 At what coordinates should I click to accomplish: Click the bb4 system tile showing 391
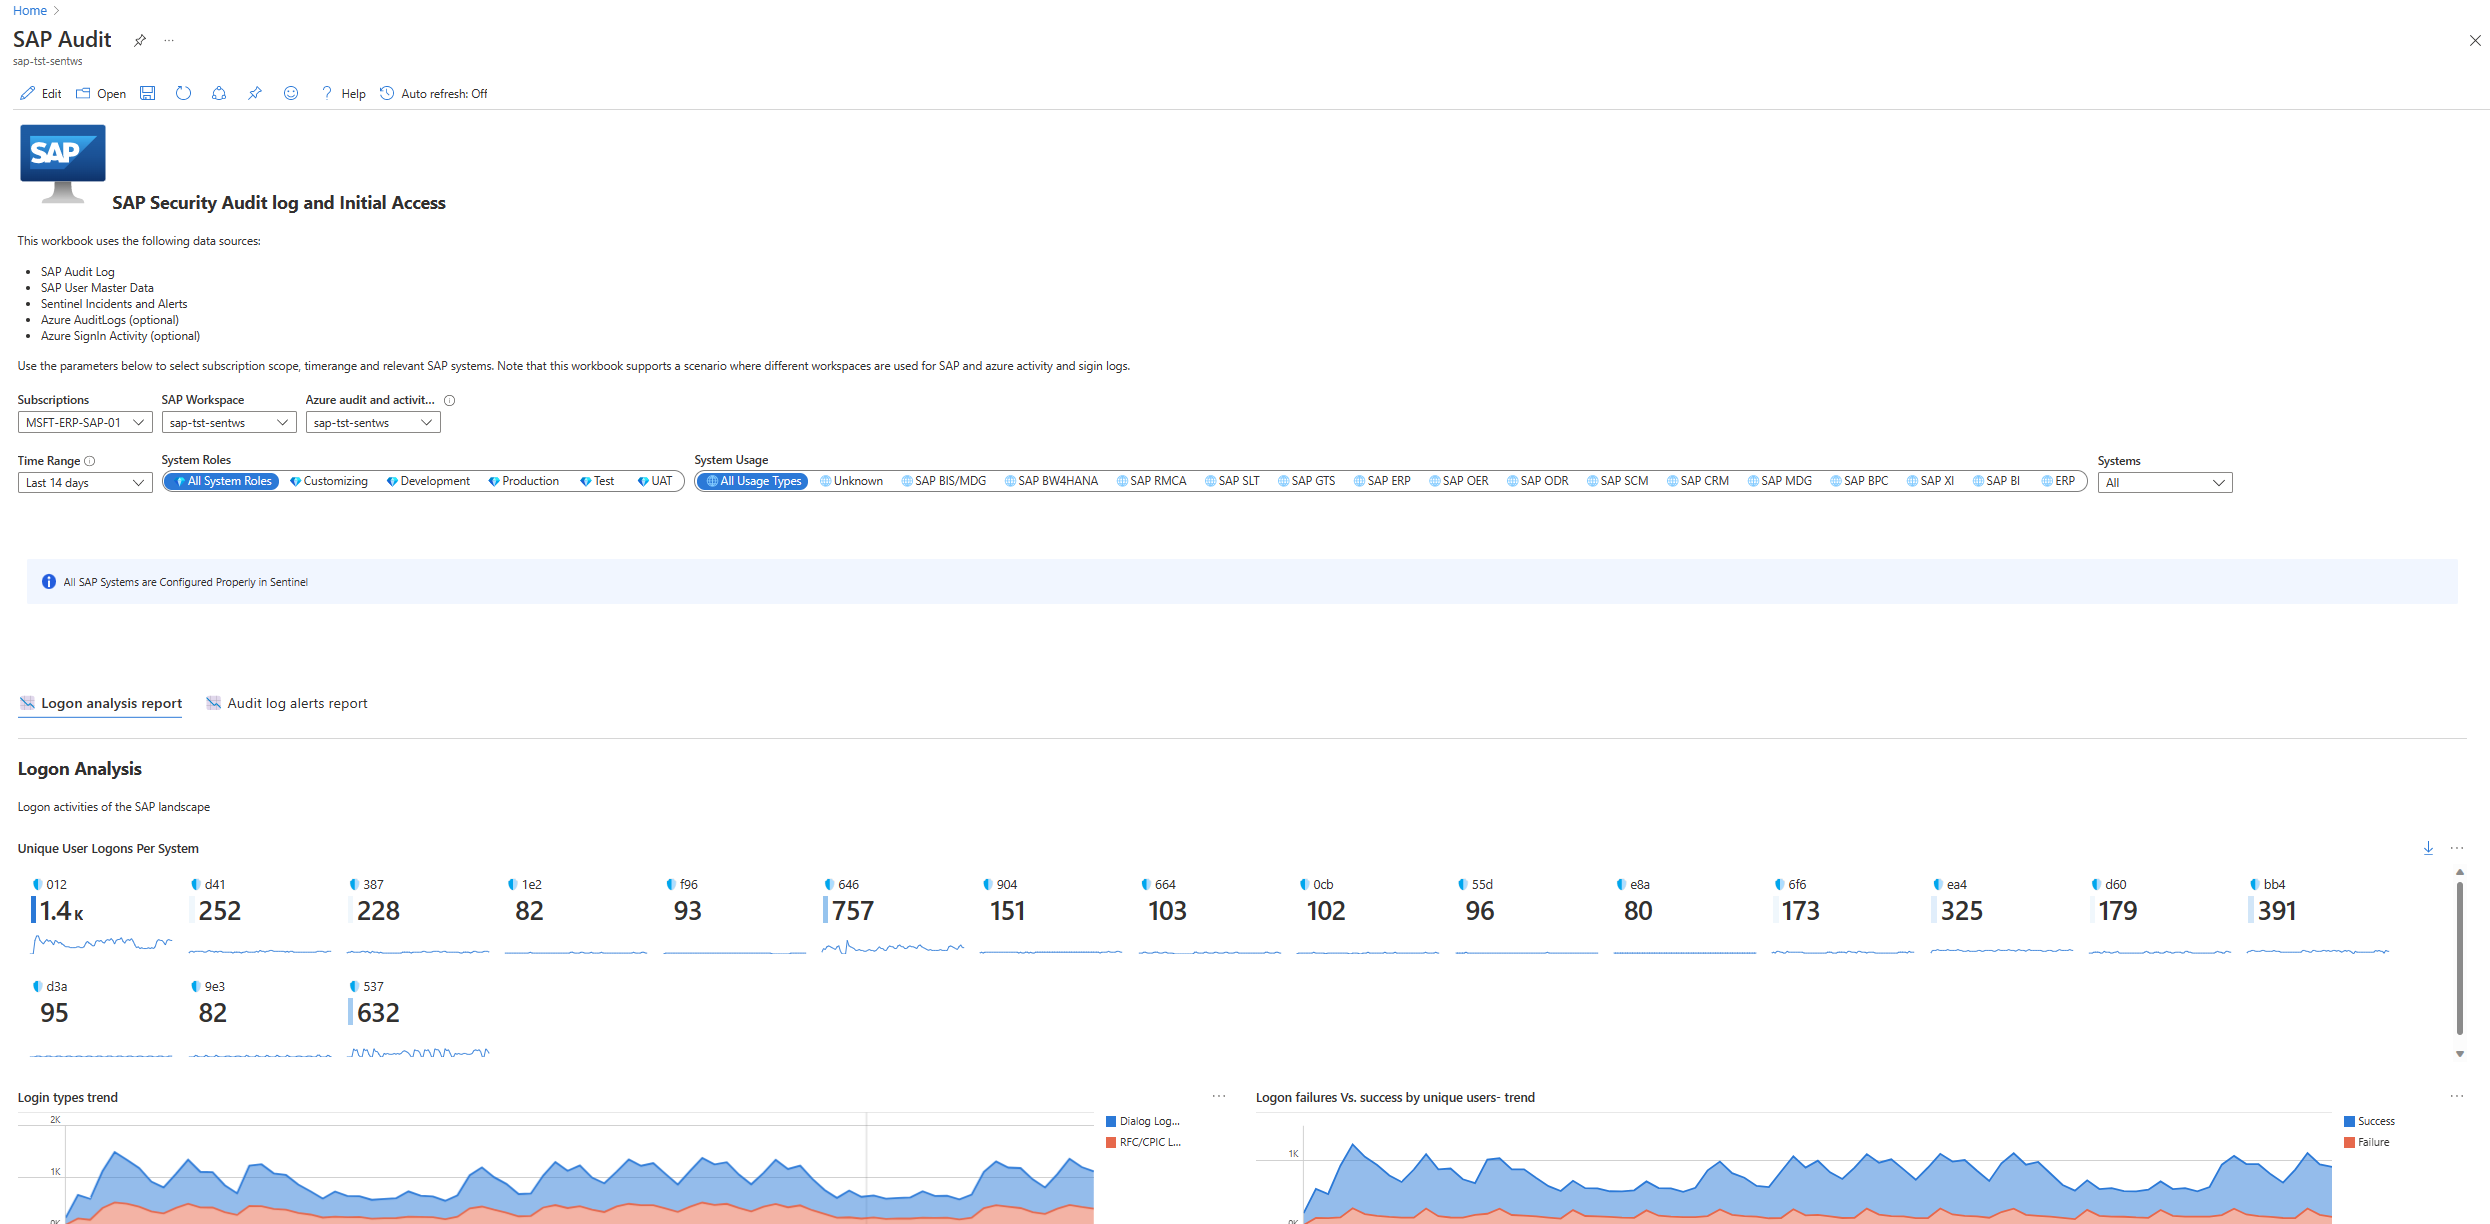click(2318, 916)
